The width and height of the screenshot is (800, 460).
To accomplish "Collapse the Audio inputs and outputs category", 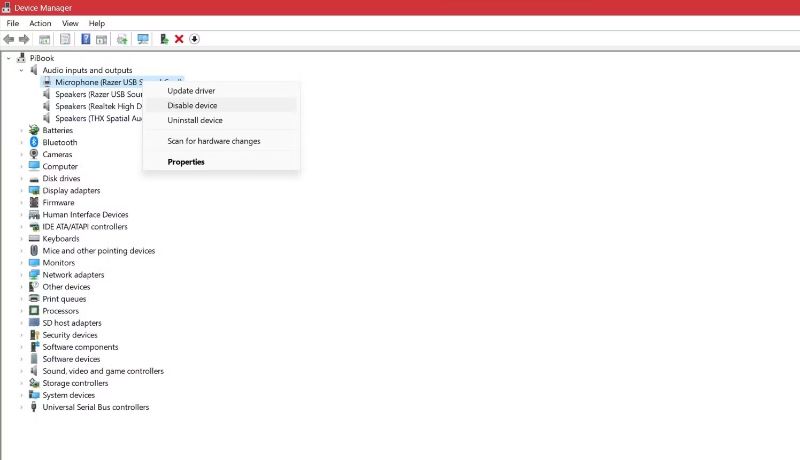I will (21, 70).
